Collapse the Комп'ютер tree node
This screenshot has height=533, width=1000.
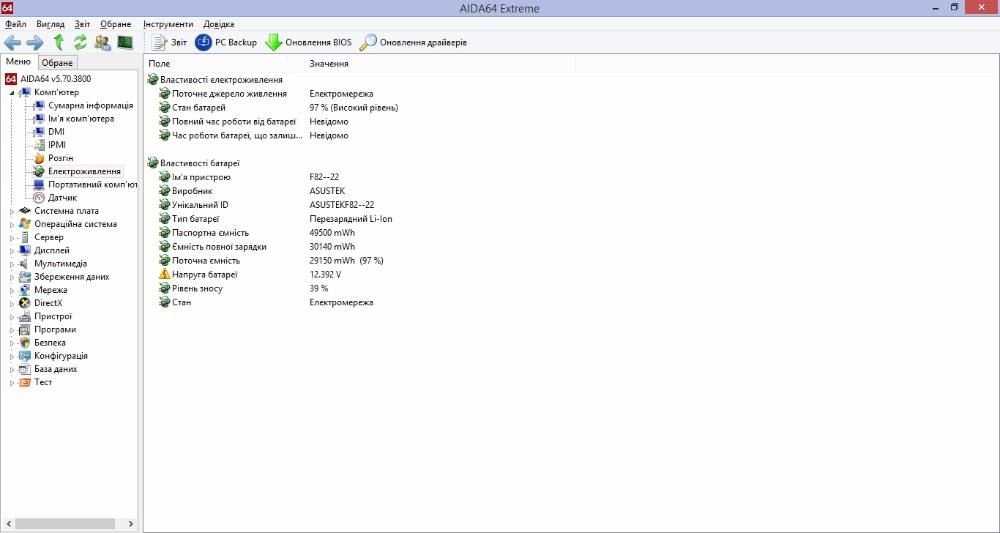tap(12, 92)
